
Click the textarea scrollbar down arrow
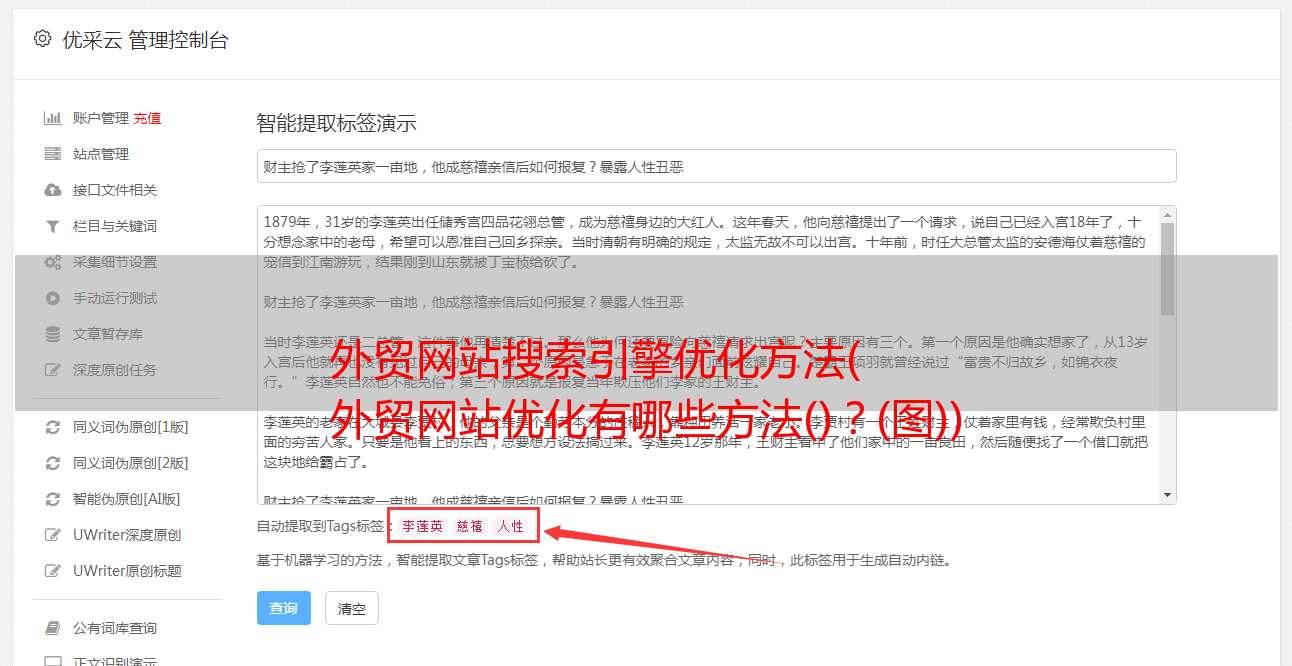1168,495
